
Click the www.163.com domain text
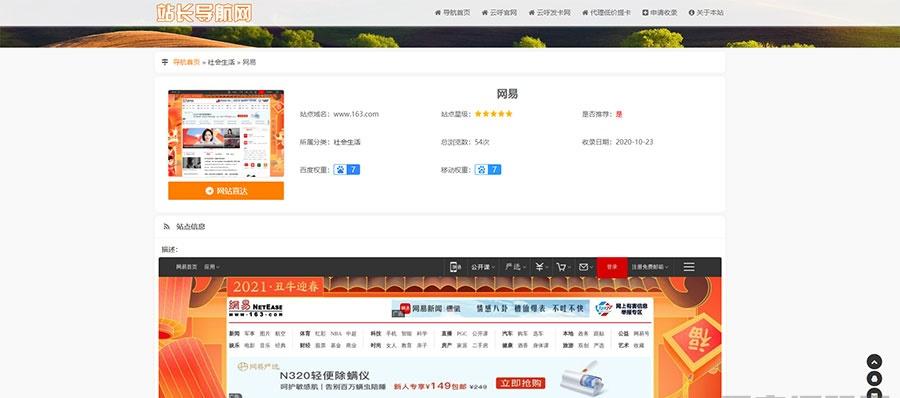tap(356, 114)
